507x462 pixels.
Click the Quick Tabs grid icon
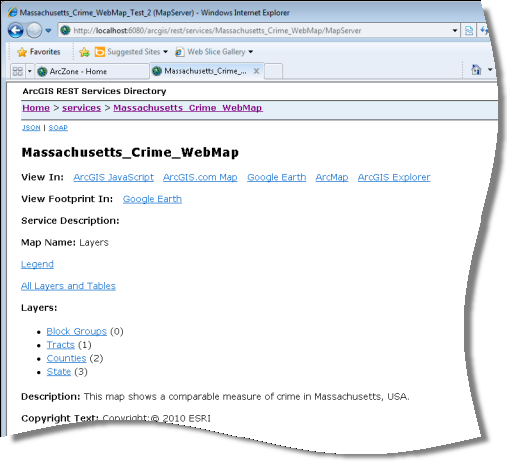click(x=18, y=71)
